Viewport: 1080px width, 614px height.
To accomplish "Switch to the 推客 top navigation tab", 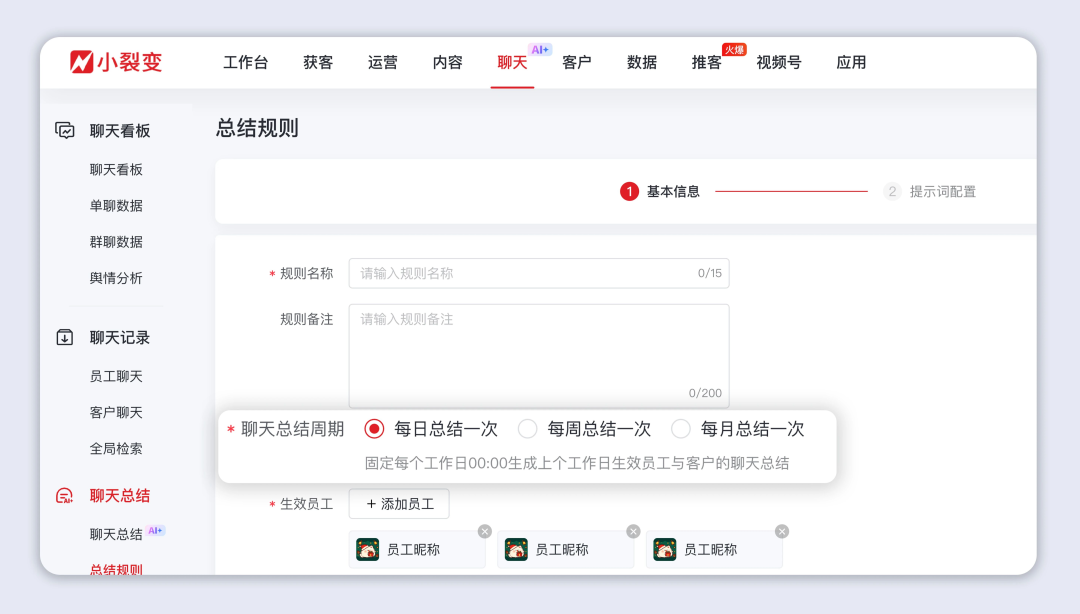I will point(706,62).
